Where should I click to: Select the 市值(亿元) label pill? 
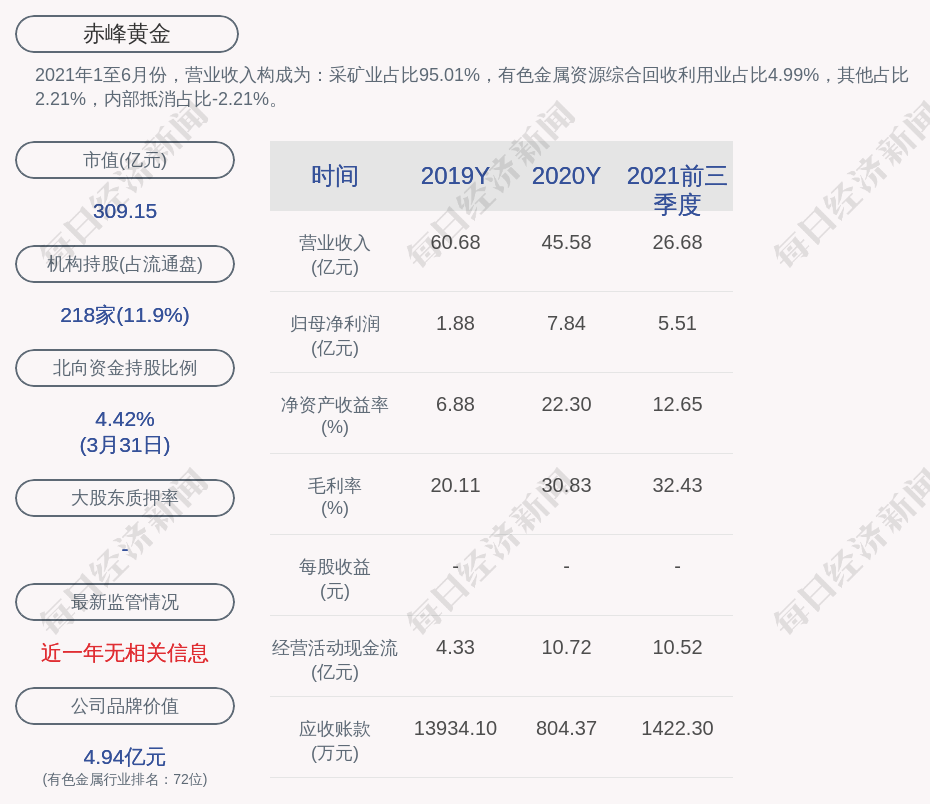[x=125, y=160]
